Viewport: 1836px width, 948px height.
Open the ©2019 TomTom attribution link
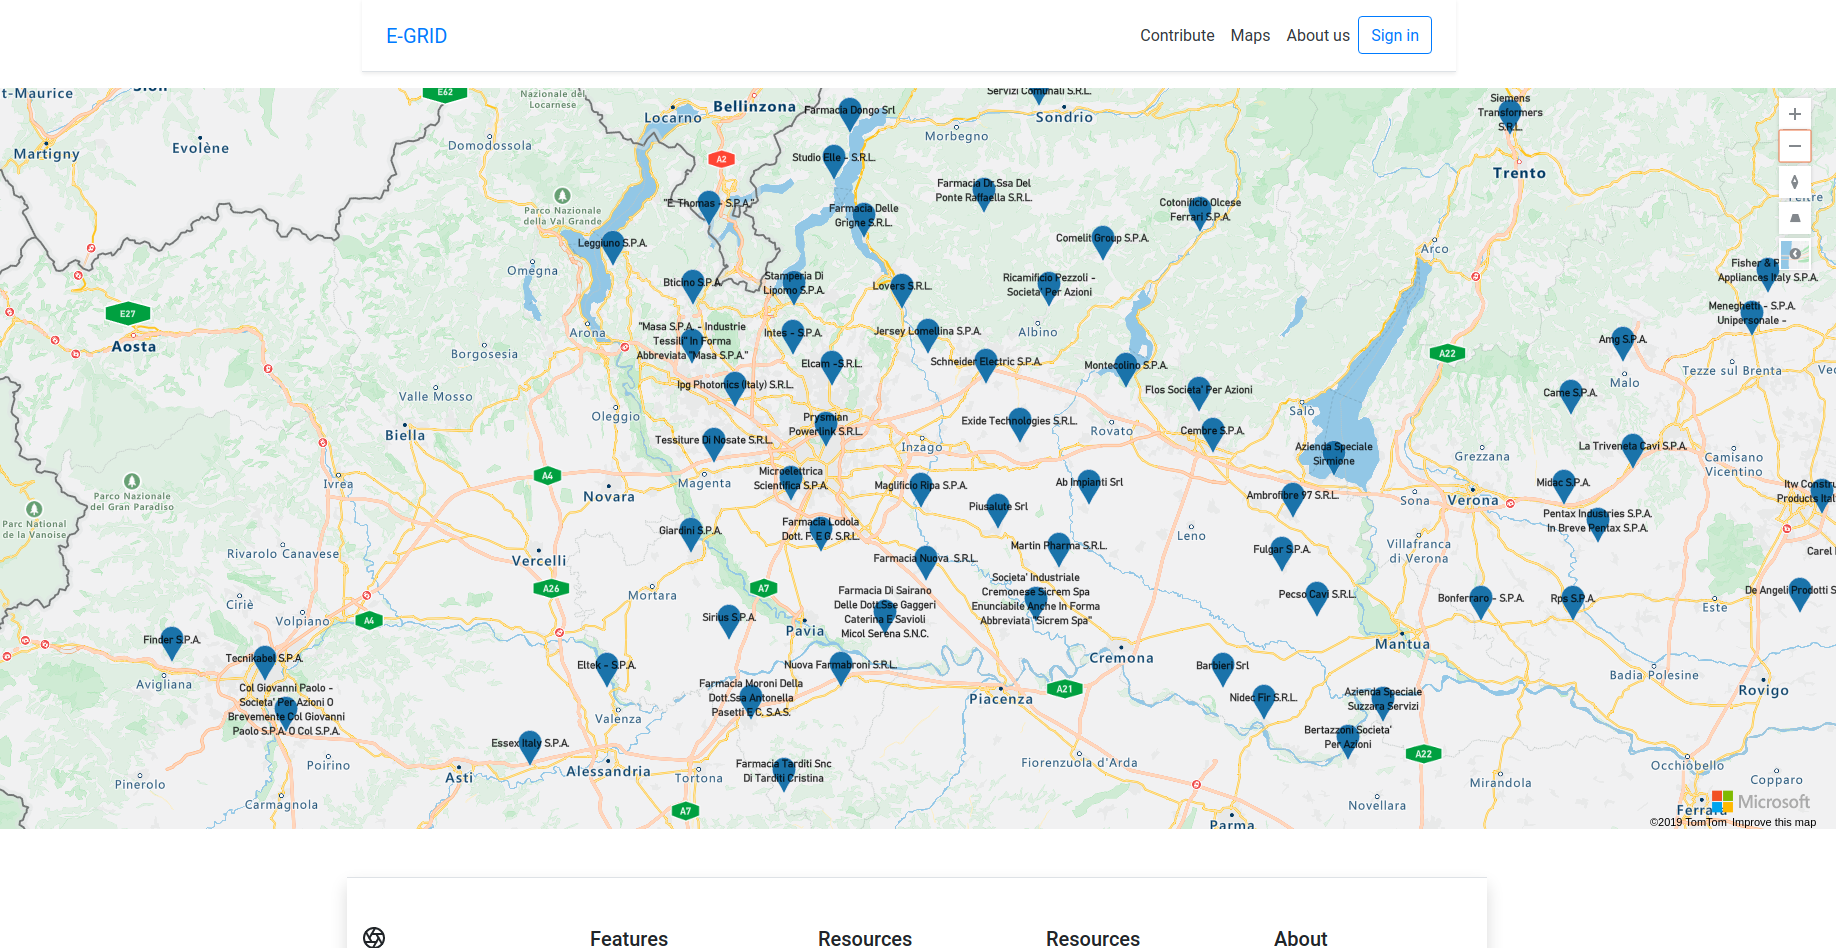tap(1688, 822)
